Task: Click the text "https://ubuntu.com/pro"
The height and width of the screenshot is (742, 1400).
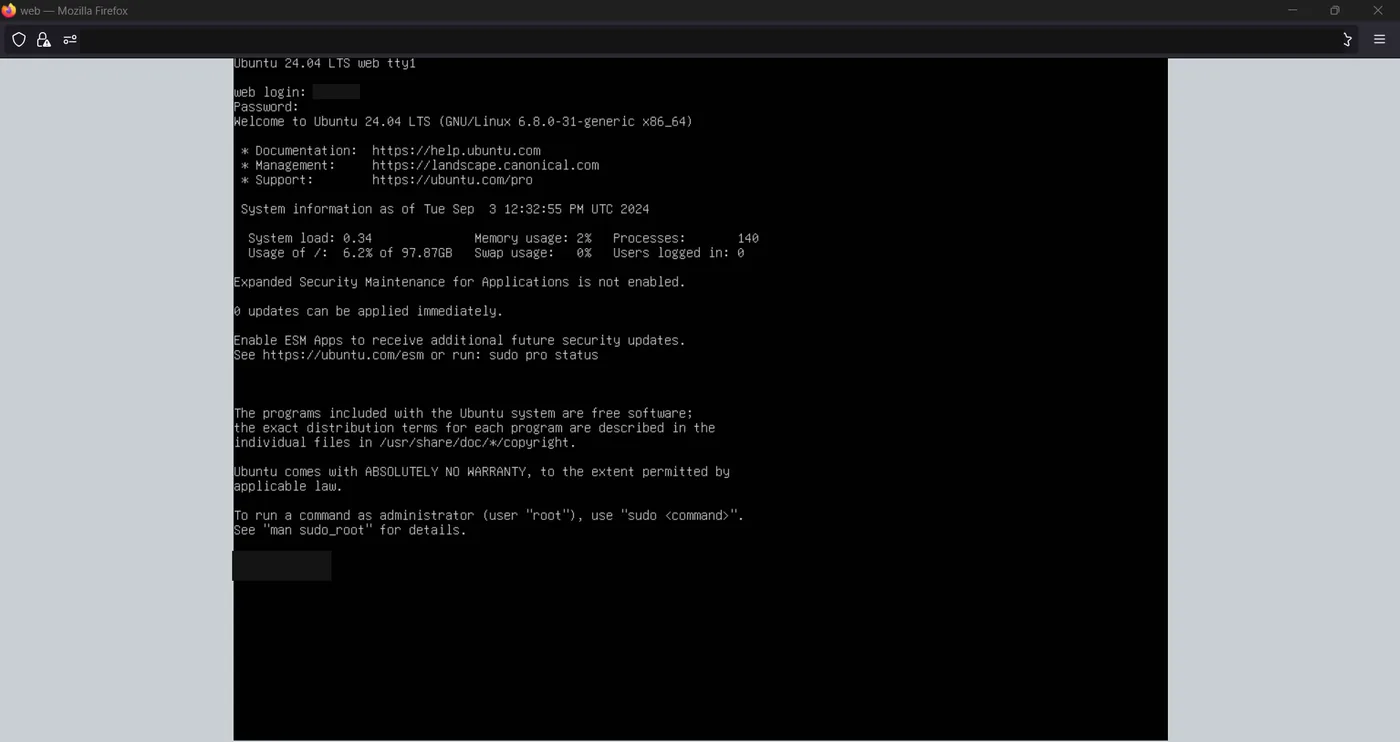Action: 452,180
